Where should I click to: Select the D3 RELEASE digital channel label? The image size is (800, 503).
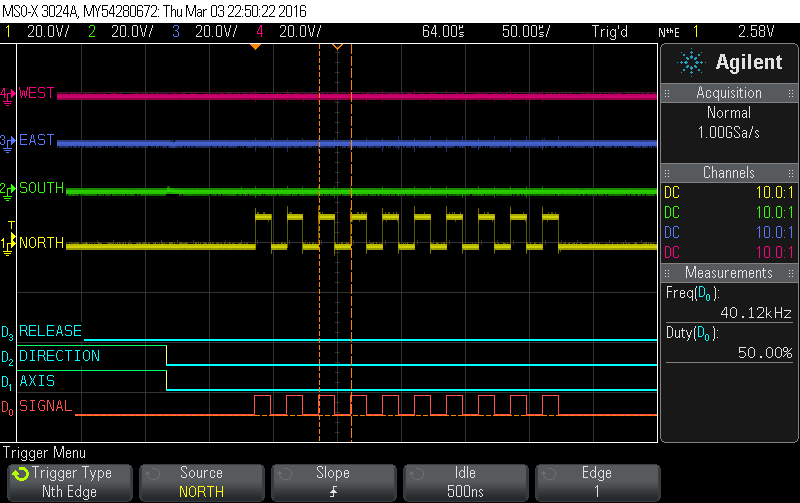tap(50, 331)
